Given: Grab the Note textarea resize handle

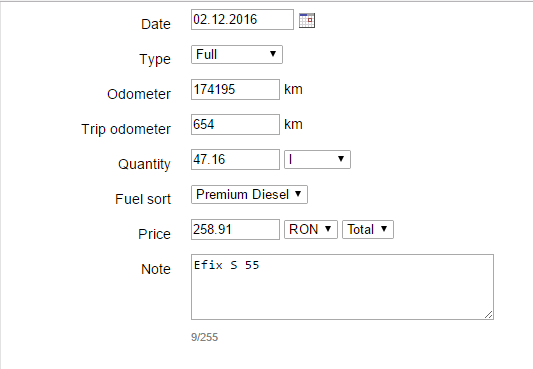Looking at the screenshot, I should 488,315.
